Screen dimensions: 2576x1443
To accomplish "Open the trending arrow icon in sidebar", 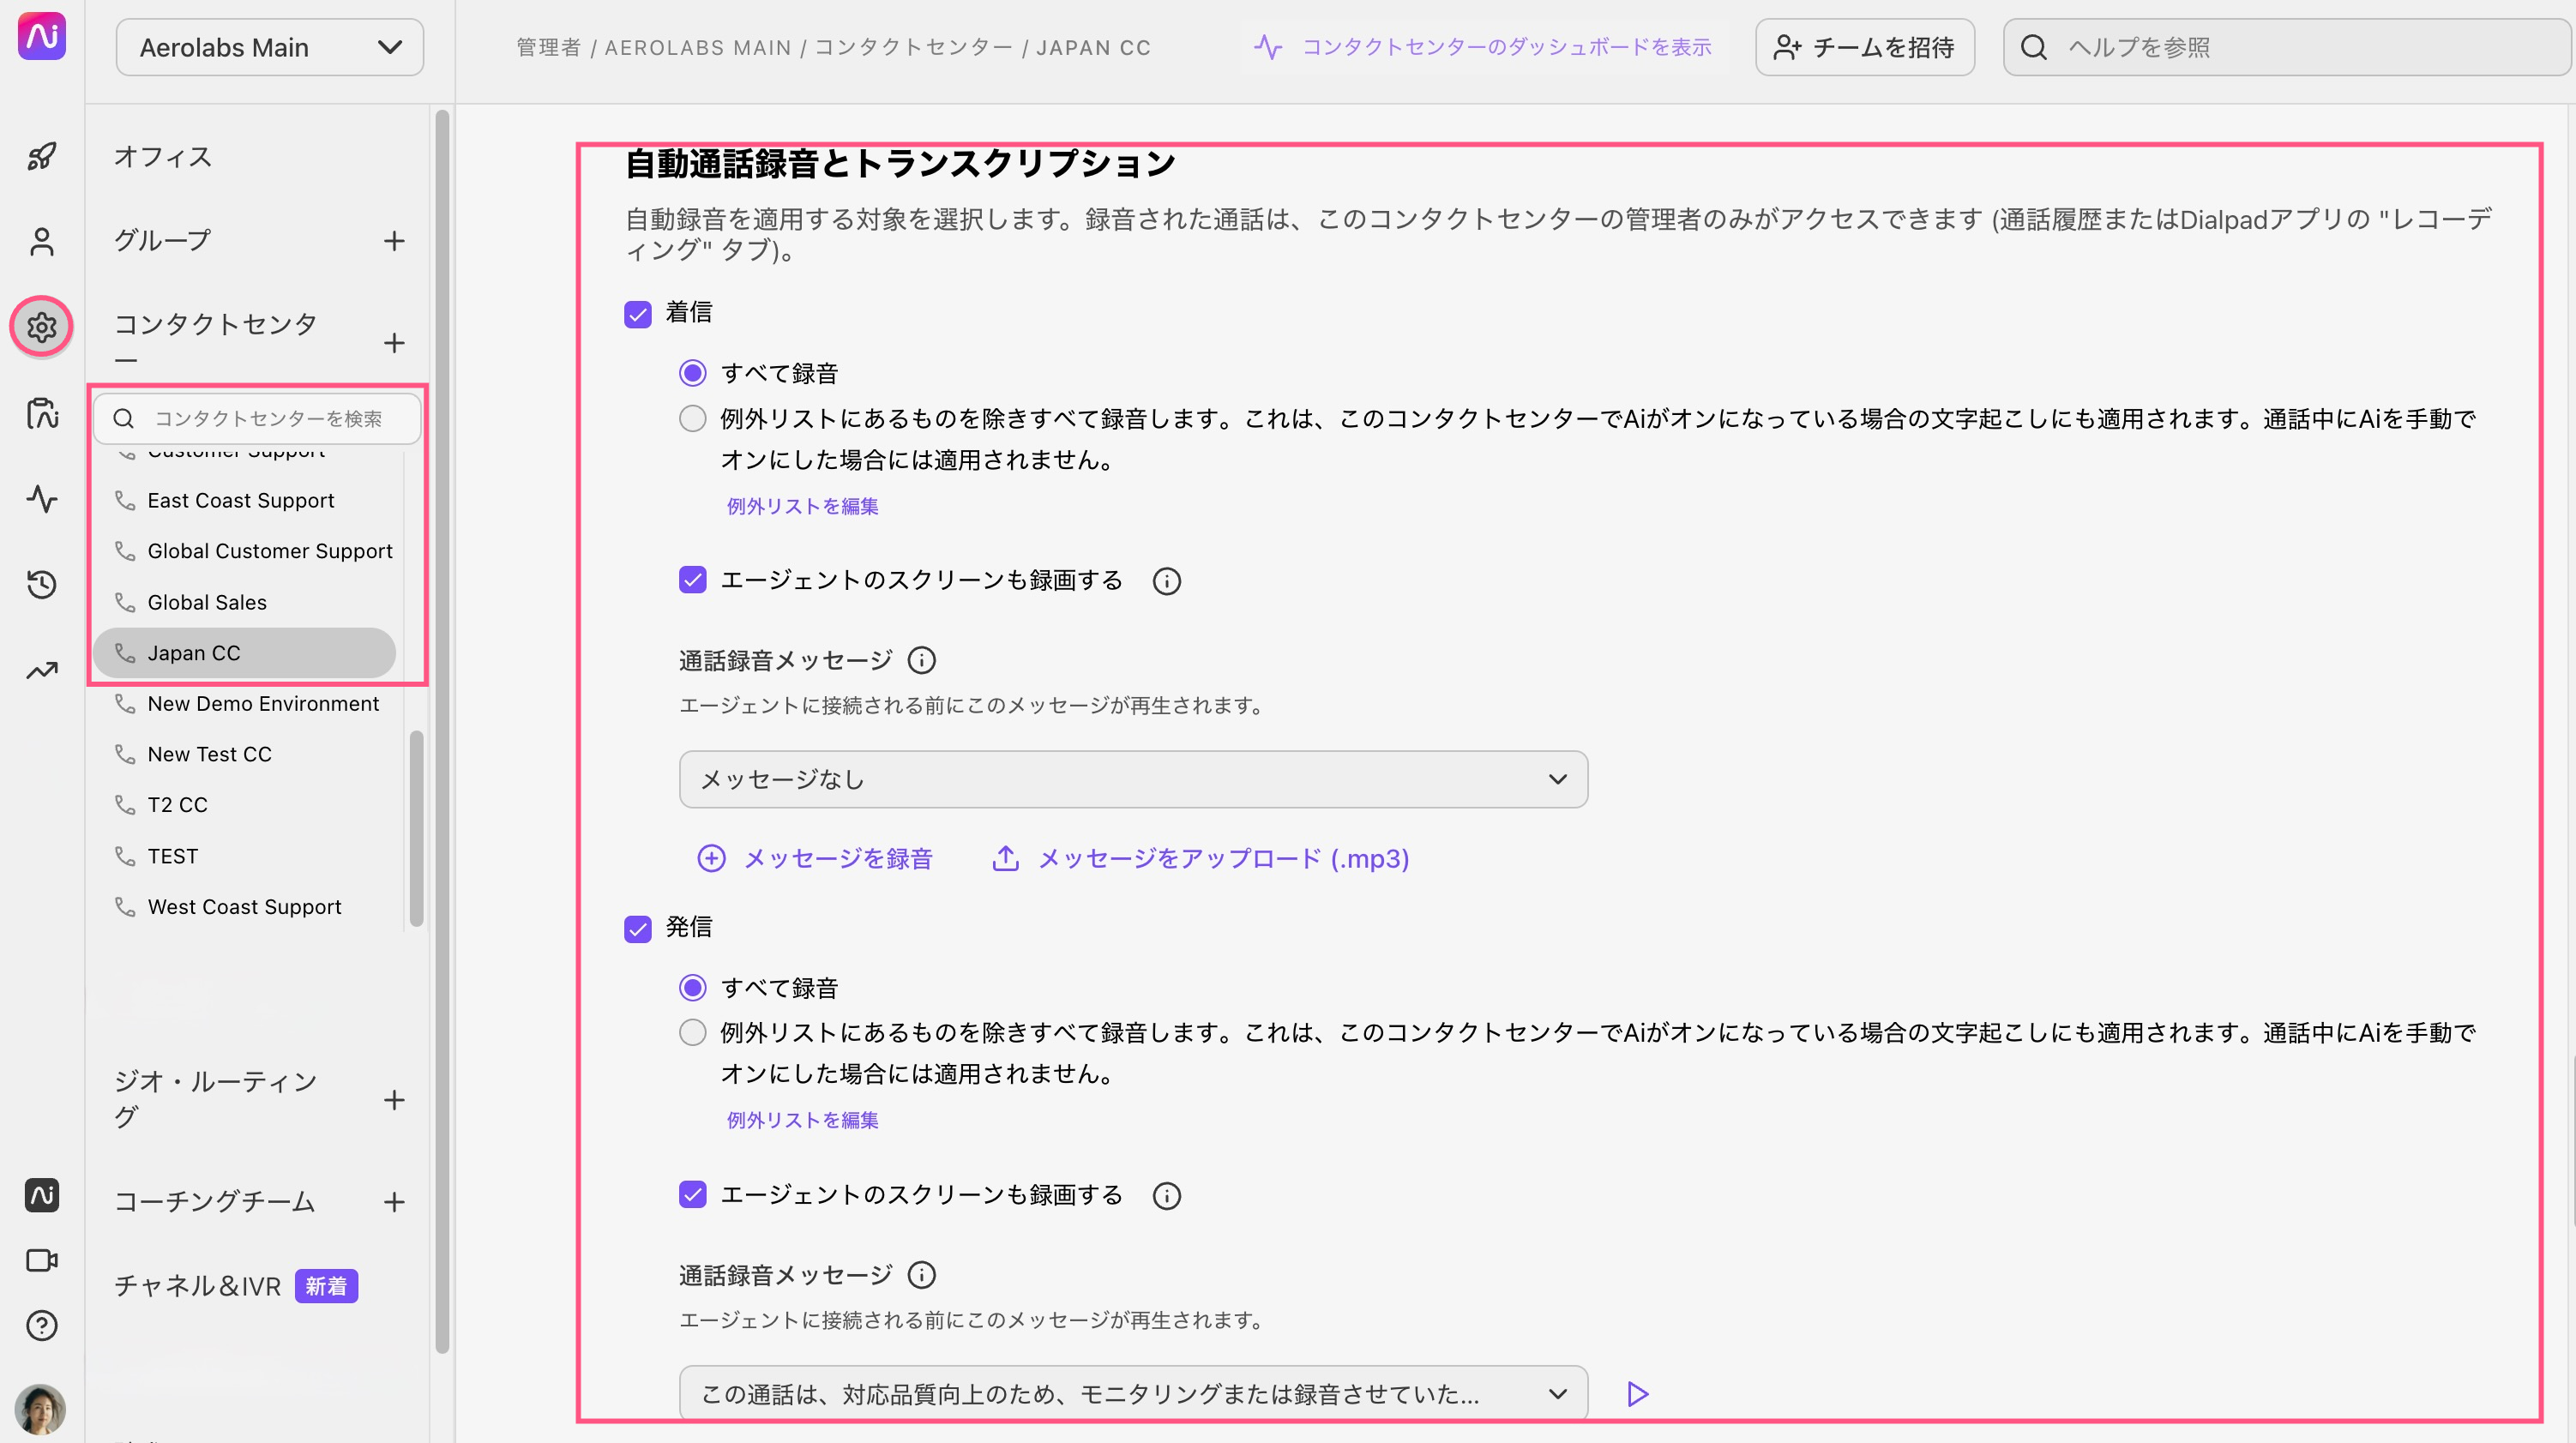I will click(42, 670).
